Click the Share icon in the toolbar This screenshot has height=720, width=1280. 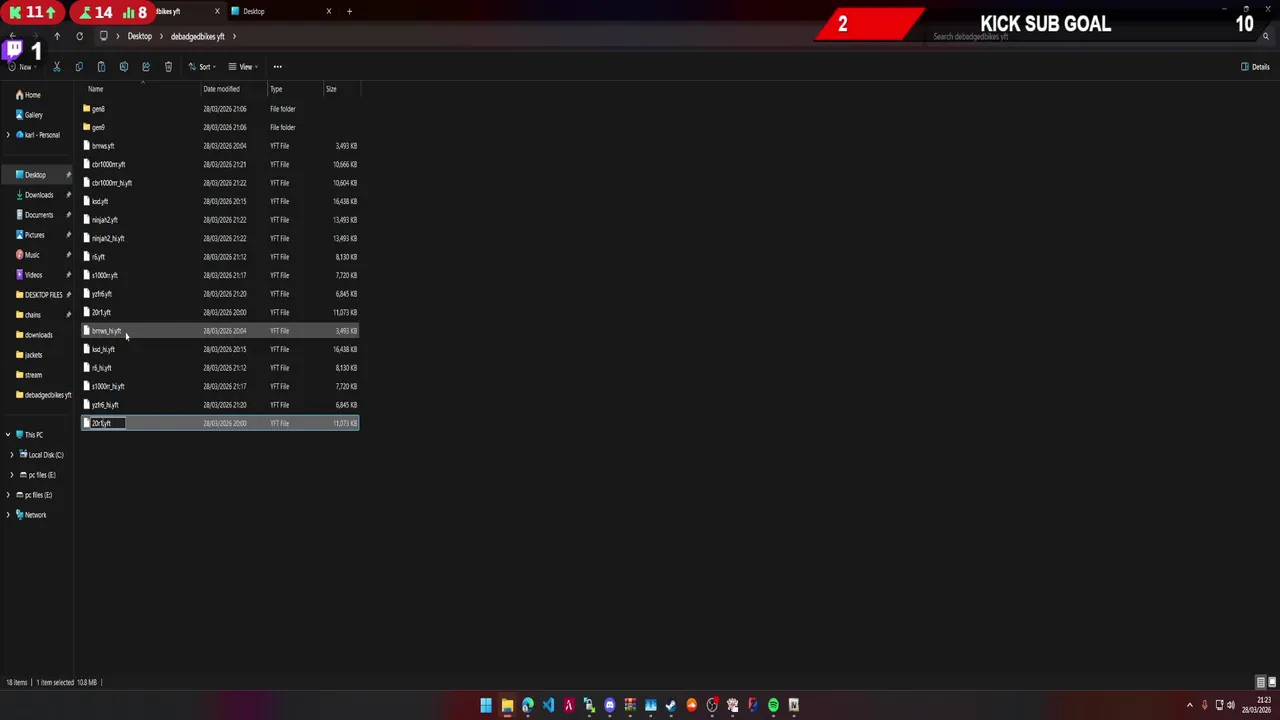pyautogui.click(x=146, y=67)
